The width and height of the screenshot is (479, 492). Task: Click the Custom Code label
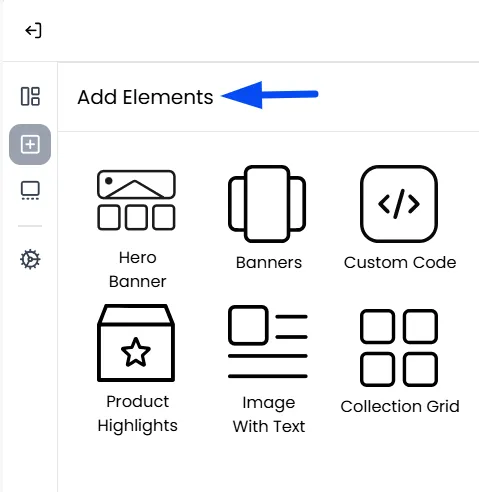tap(400, 262)
